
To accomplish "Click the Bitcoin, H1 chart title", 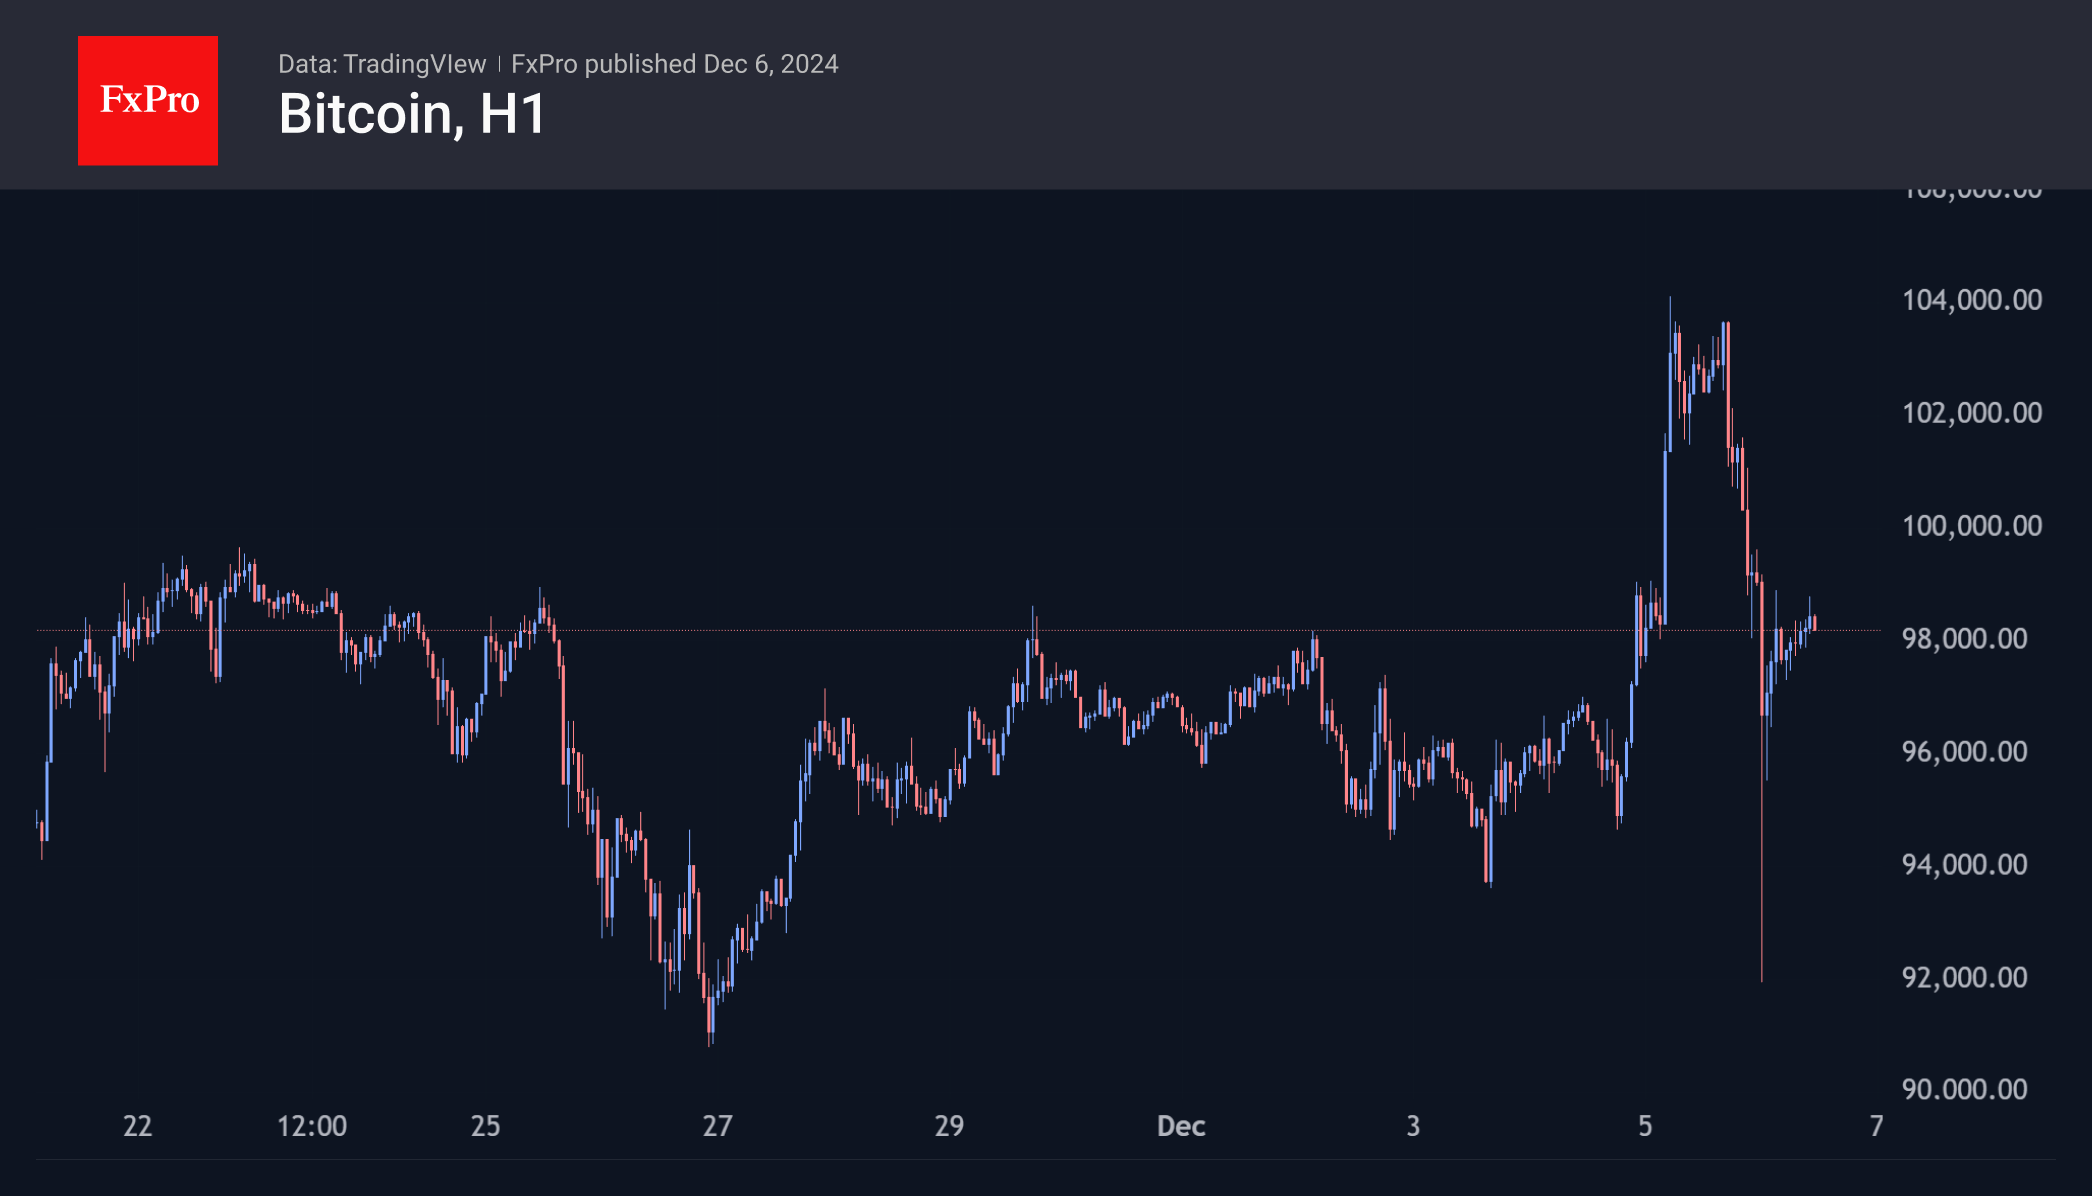I will (412, 114).
